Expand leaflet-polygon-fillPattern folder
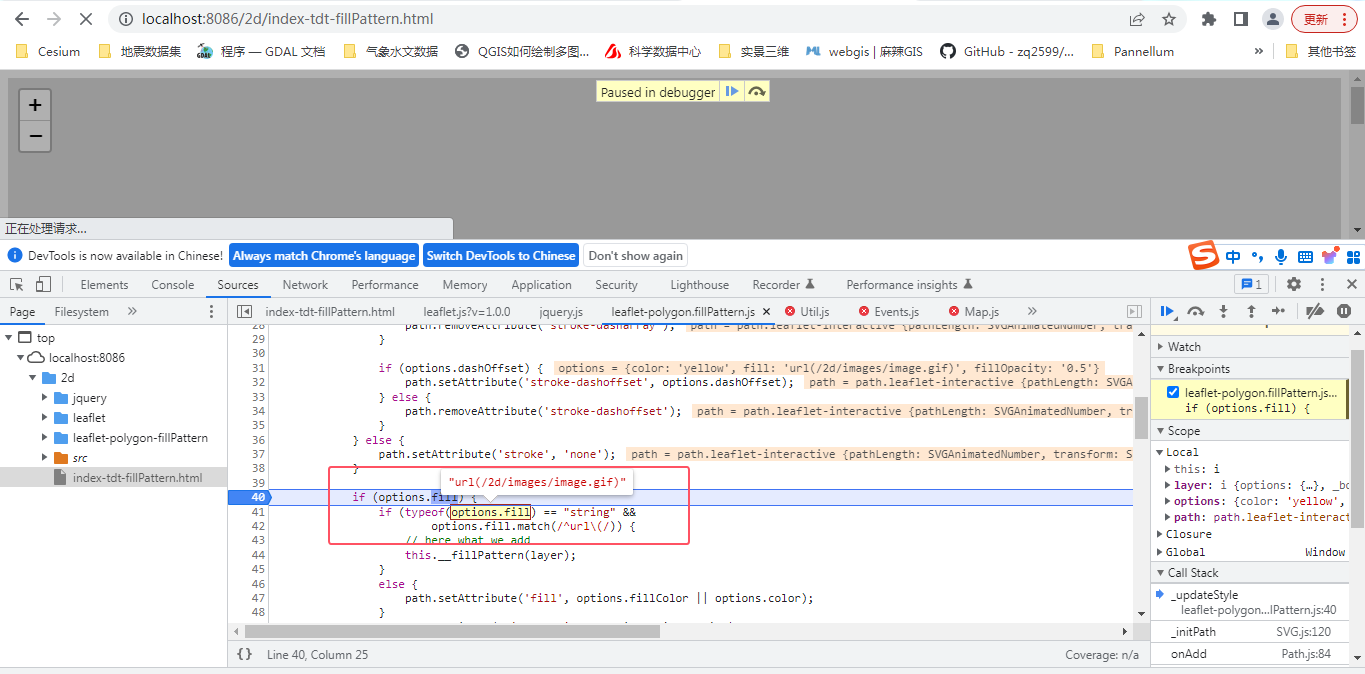Image resolution: width=1365 pixels, height=674 pixels. tap(45, 438)
